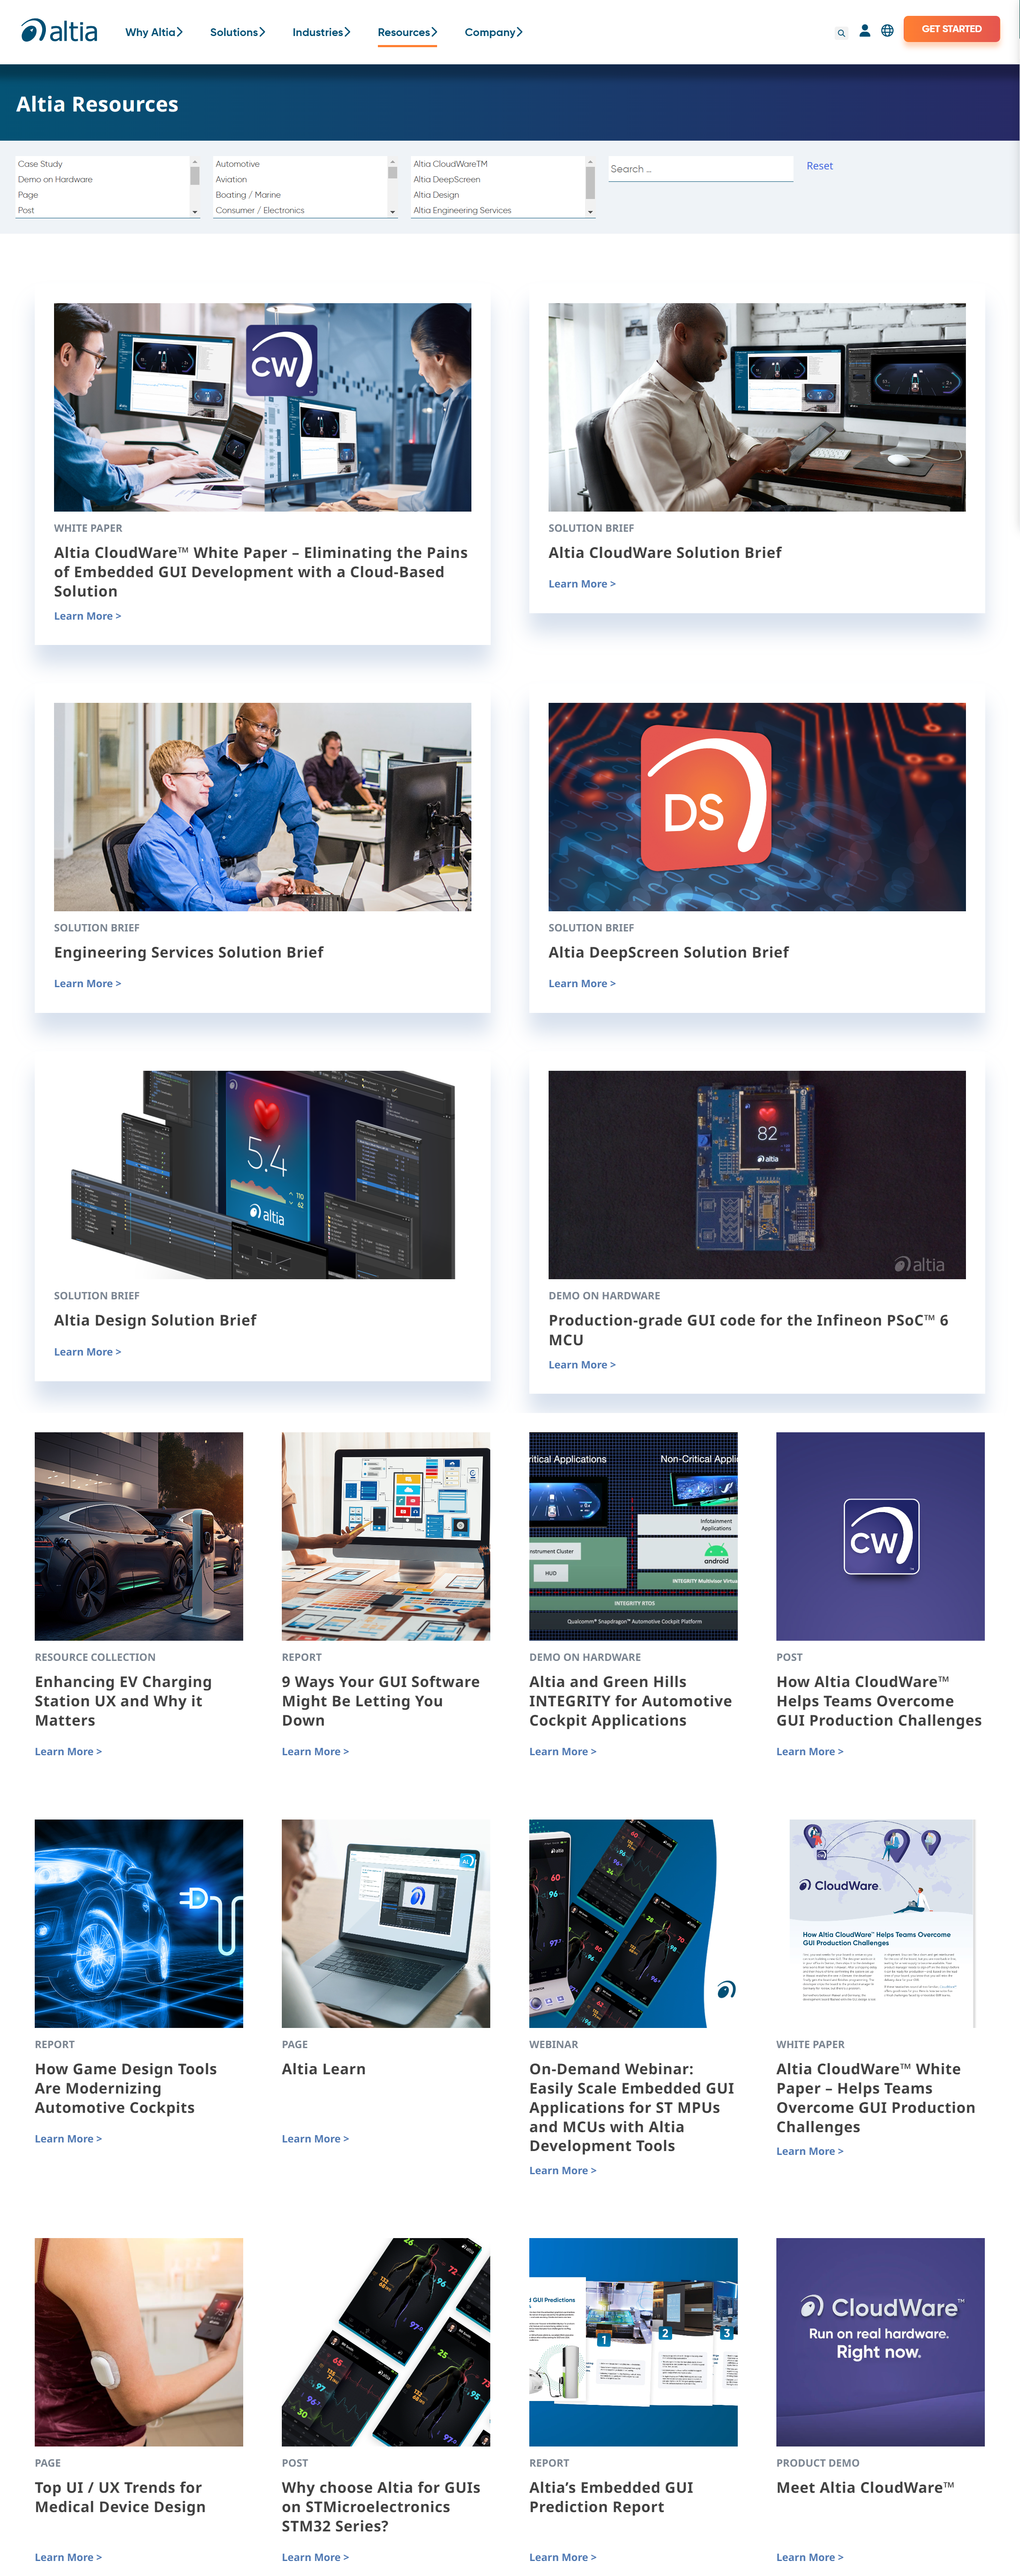Open Infineon PSoC 6 MCU demo title
Image resolution: width=1020 pixels, height=2576 pixels.
click(748, 1330)
